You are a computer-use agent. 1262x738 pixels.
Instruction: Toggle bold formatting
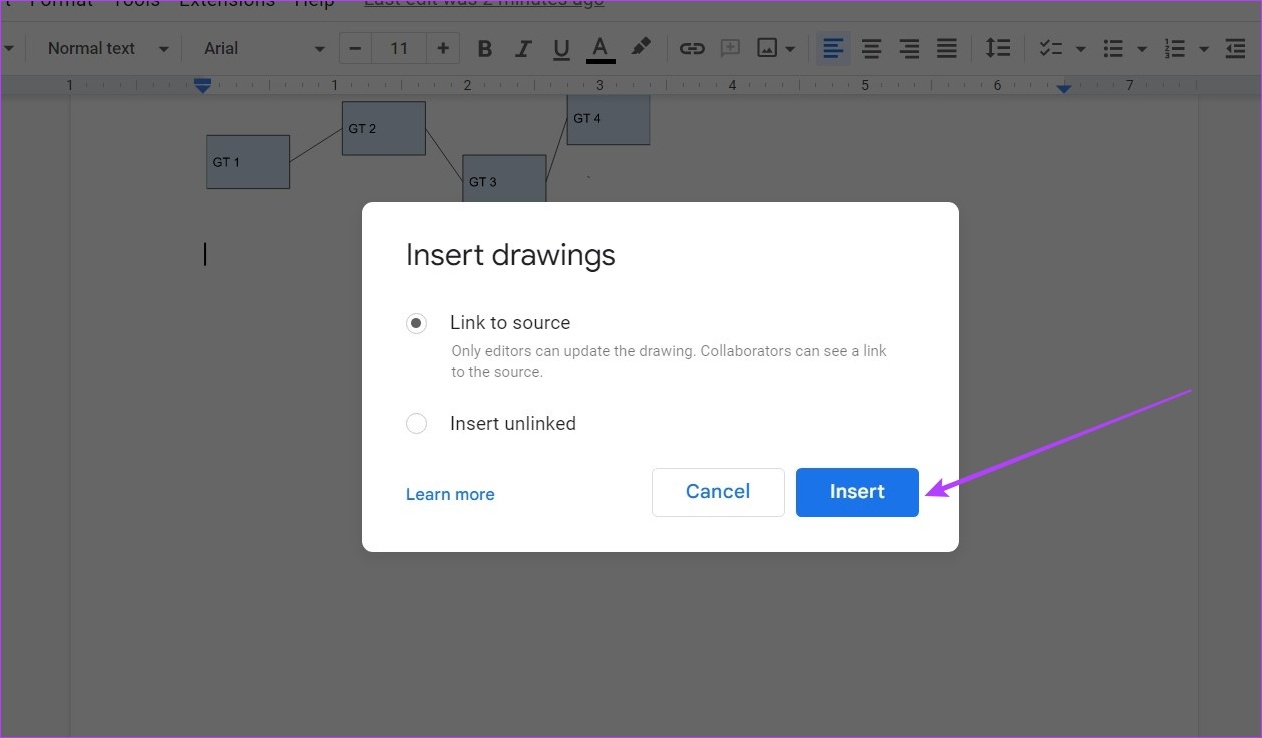pos(485,48)
